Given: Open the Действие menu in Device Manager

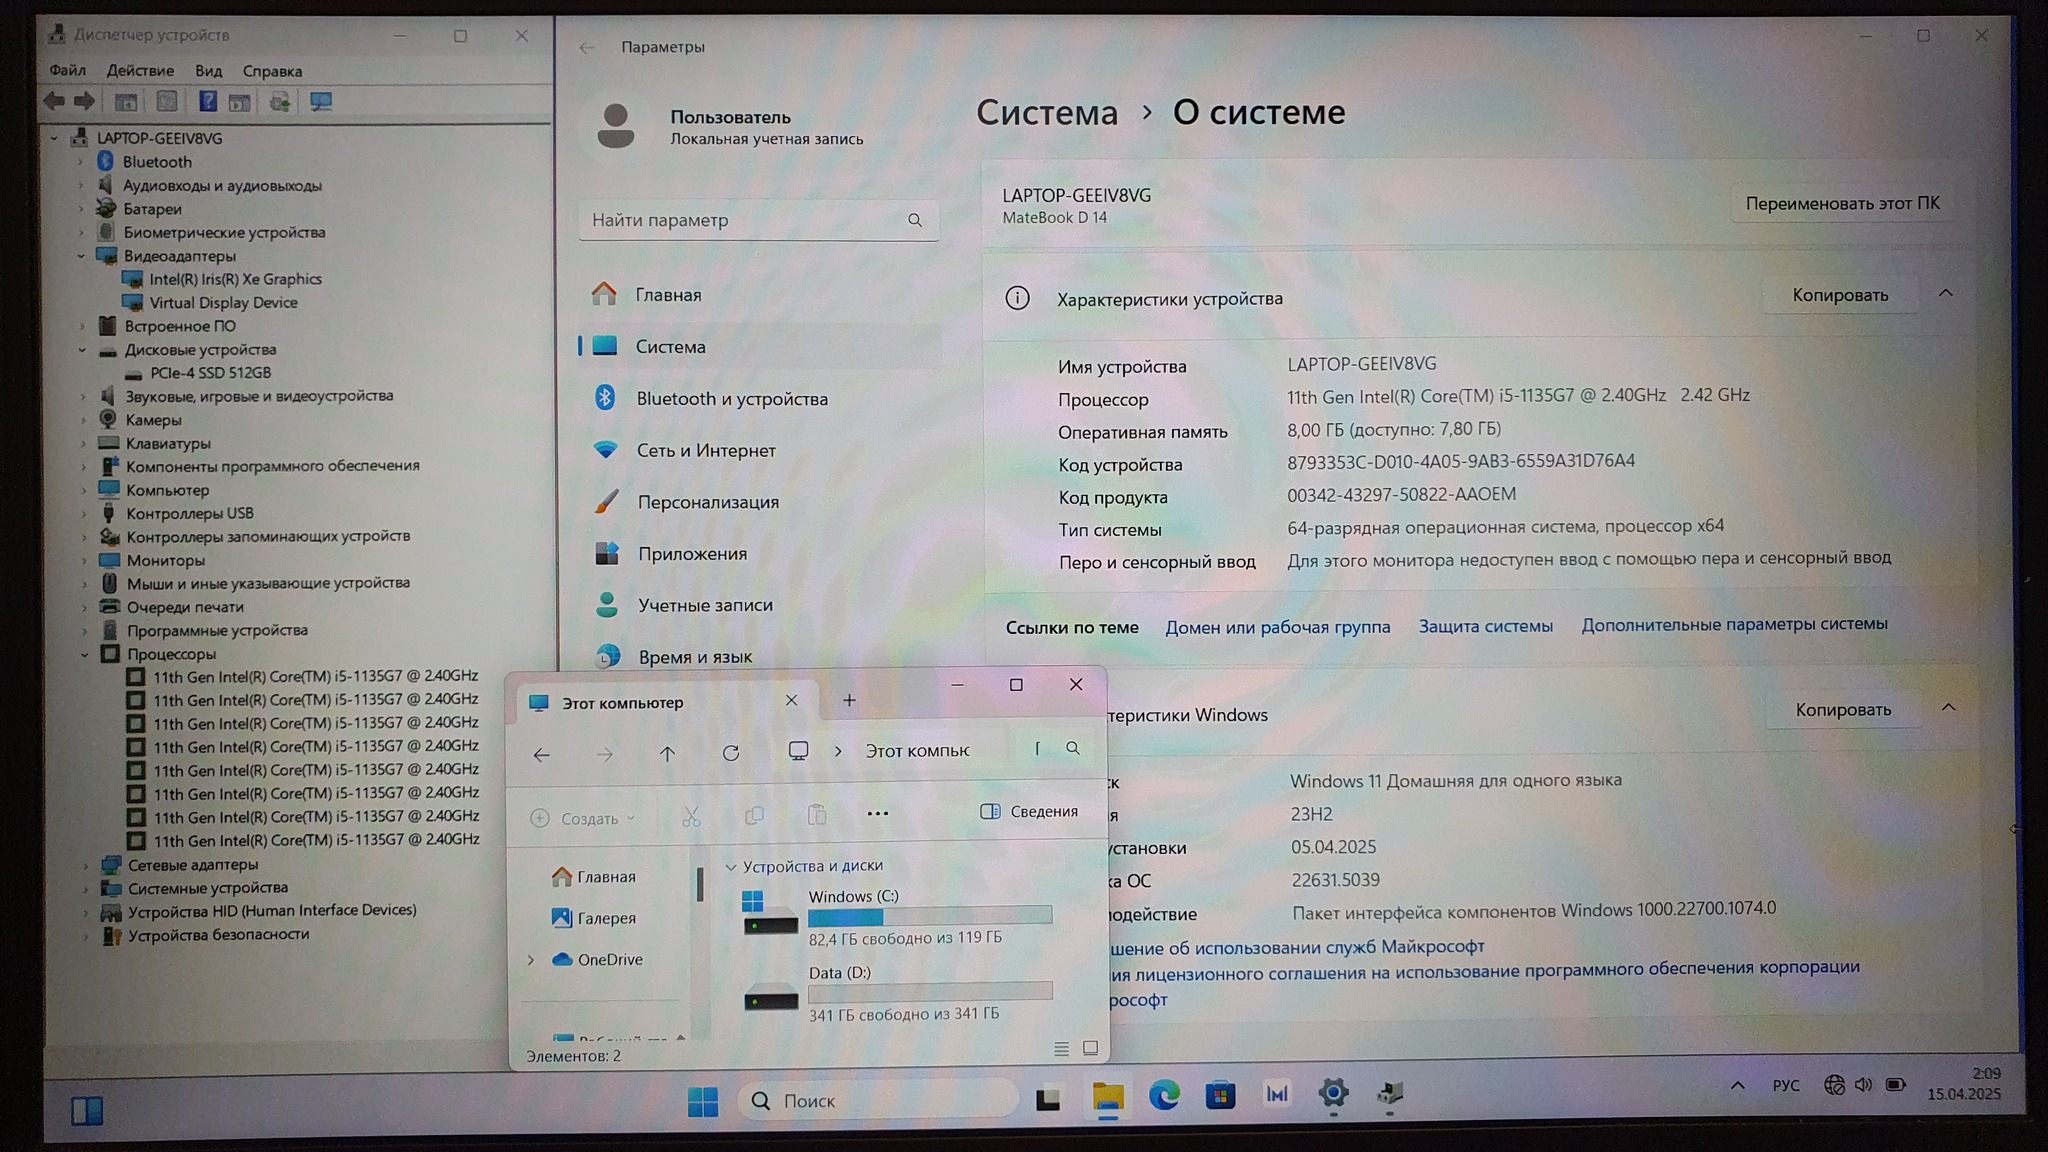Looking at the screenshot, I should [x=140, y=71].
